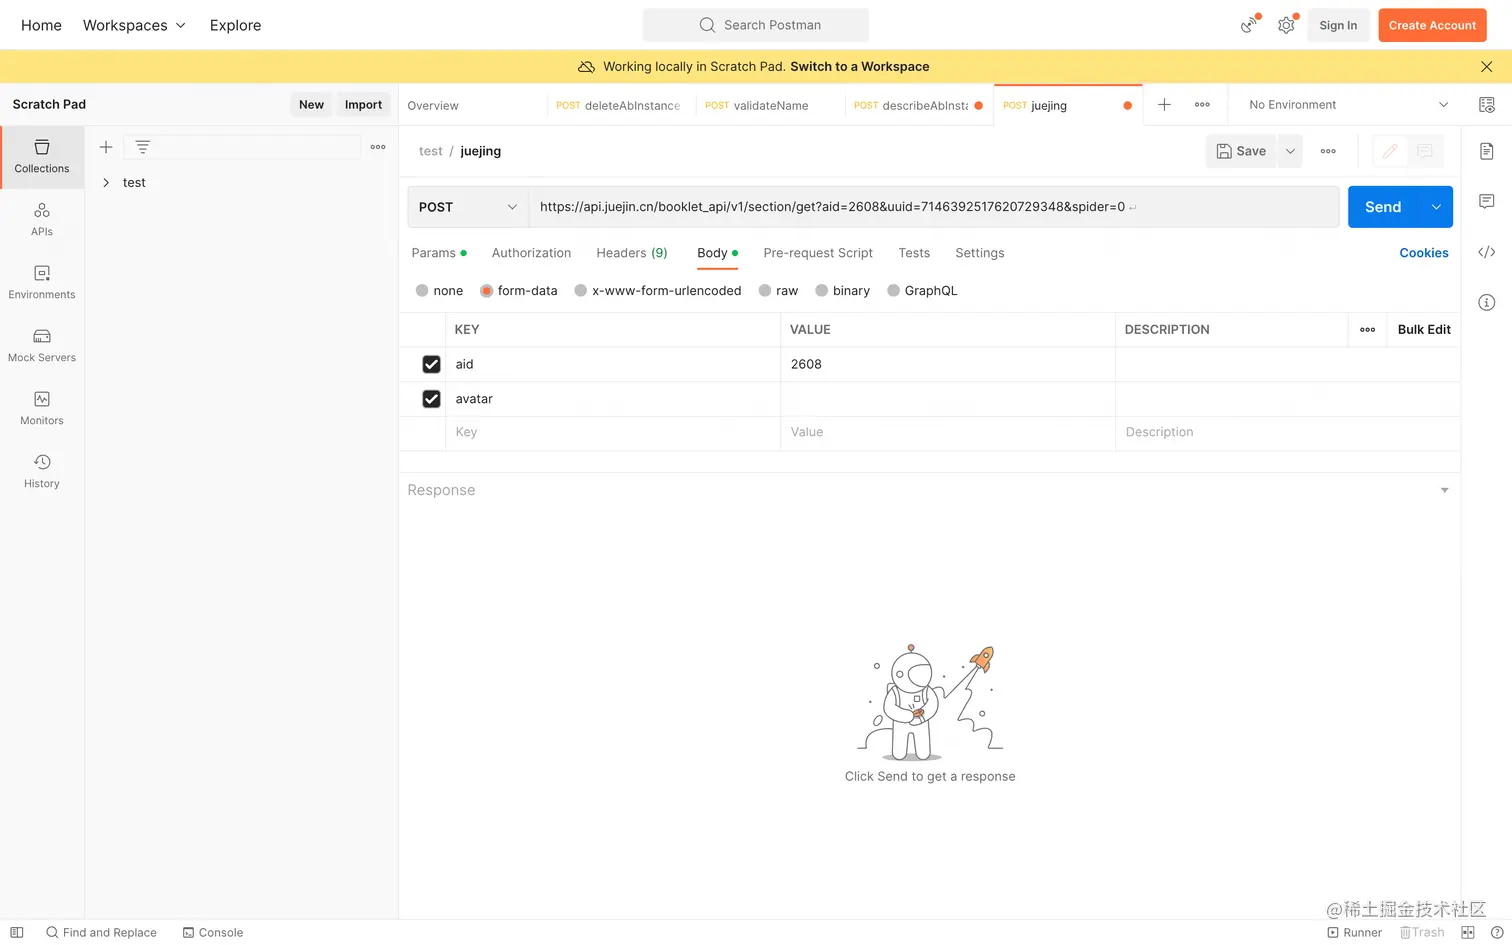This screenshot has height=945, width=1512.
Task: Open the Collections sidebar panel
Action: pos(42,157)
